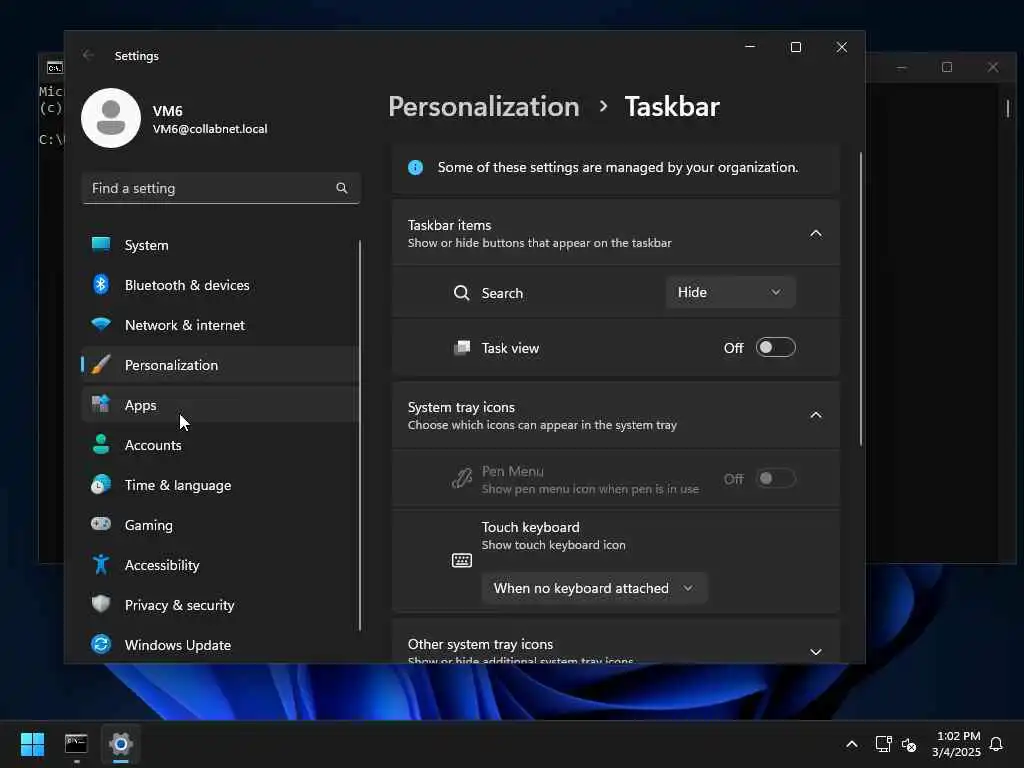
Task: Click the Network & internet wifi icon
Action: click(x=101, y=324)
